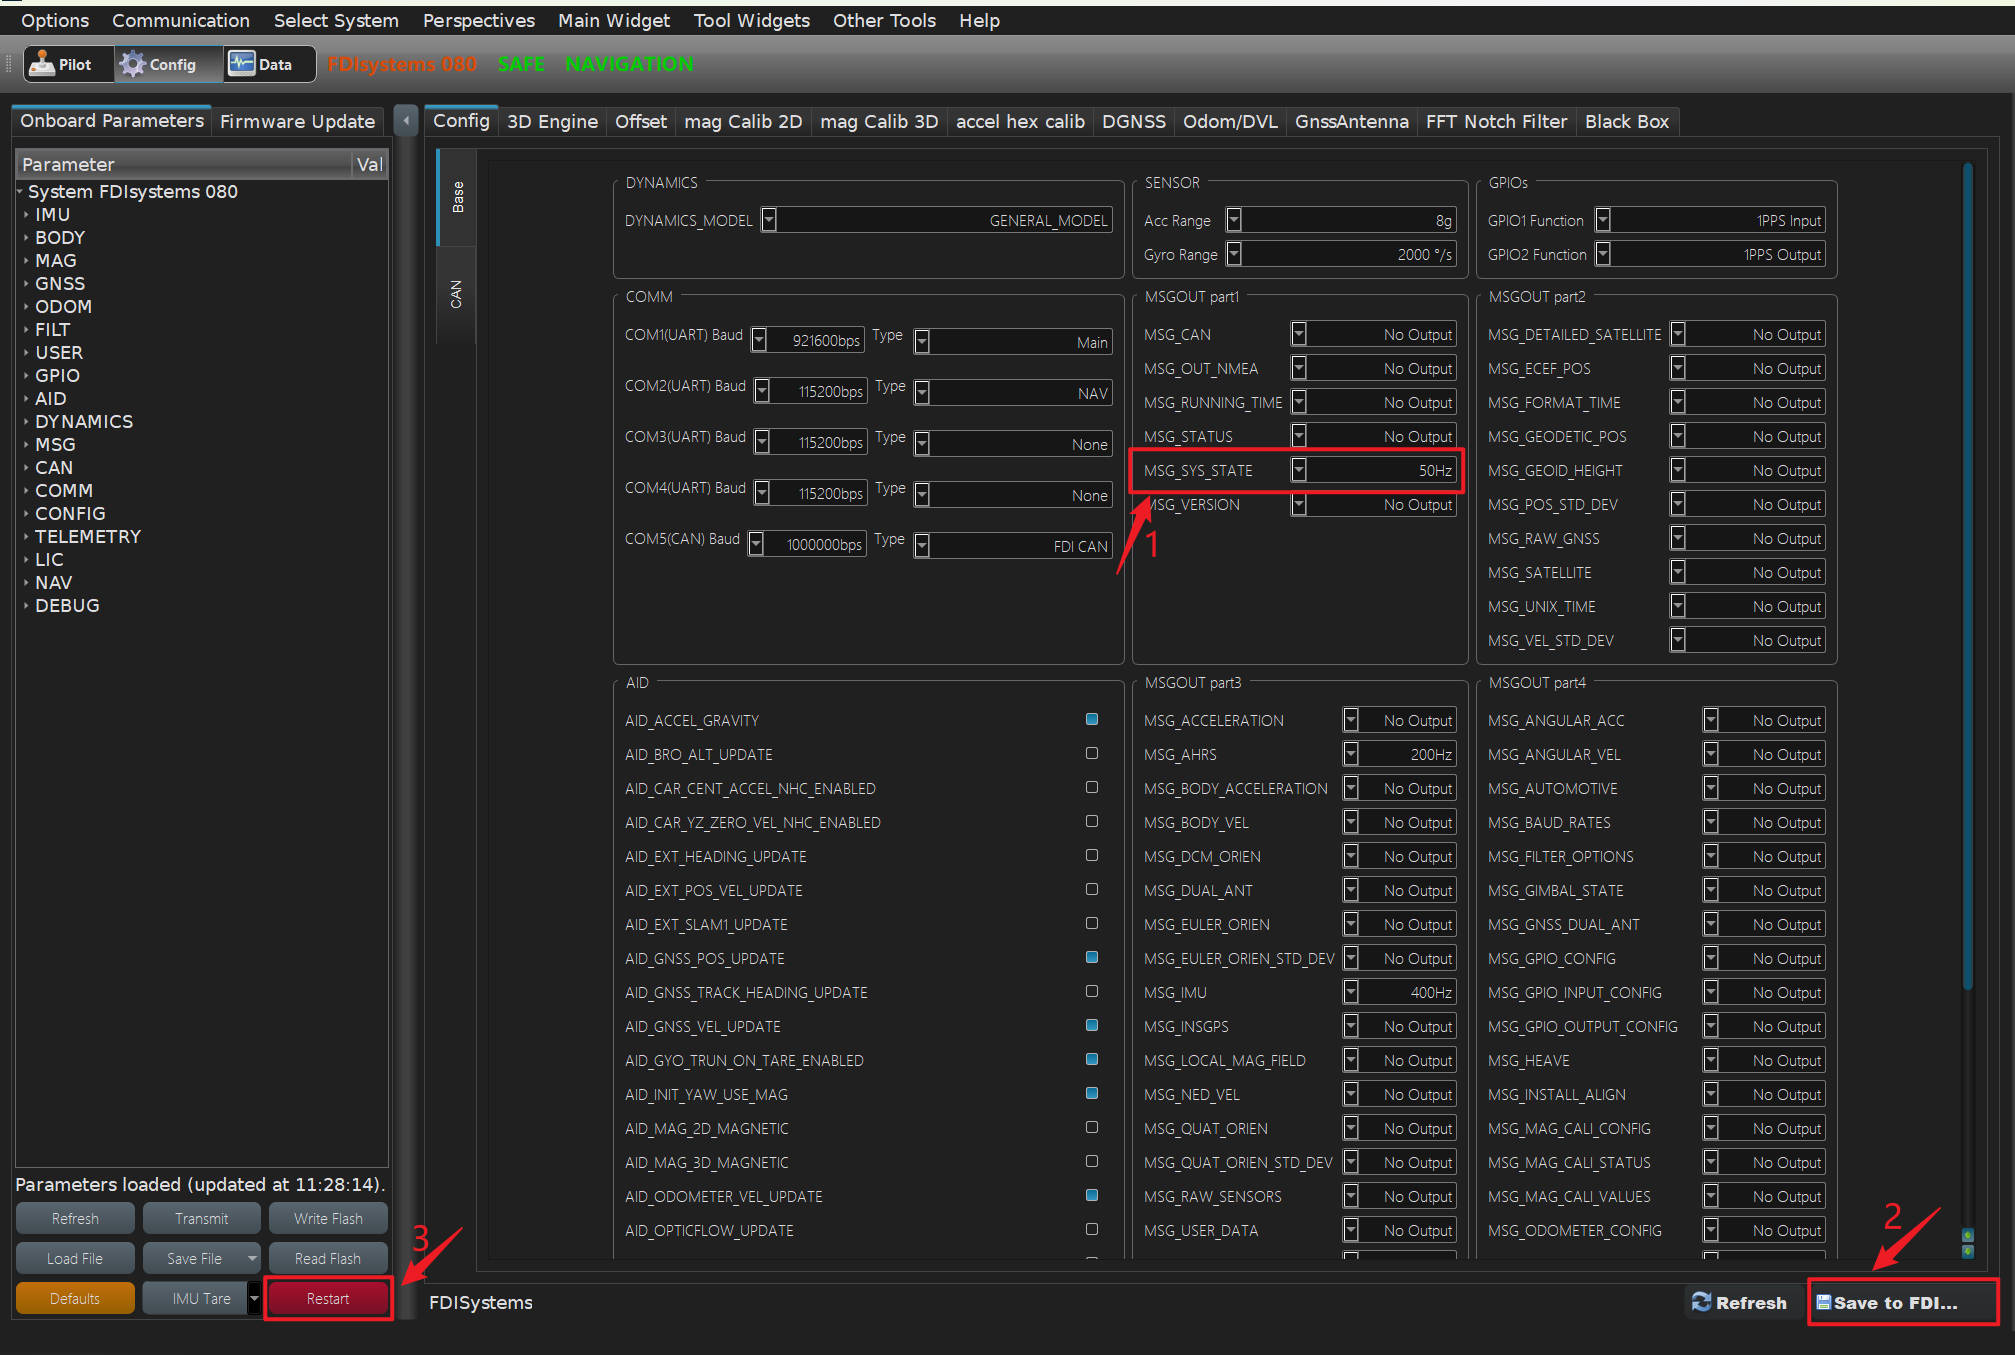The image size is (2015, 1355).
Task: Click the Restart button
Action: point(328,1298)
